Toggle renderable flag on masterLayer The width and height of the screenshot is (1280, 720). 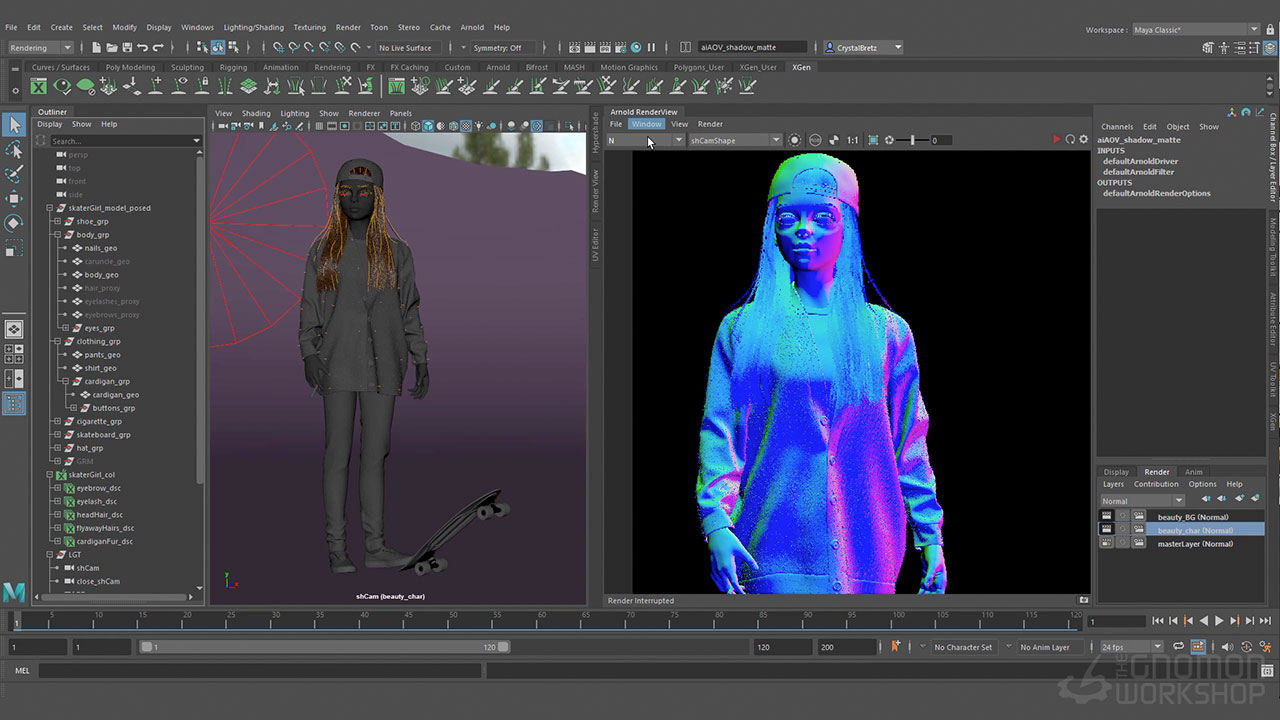point(1106,544)
